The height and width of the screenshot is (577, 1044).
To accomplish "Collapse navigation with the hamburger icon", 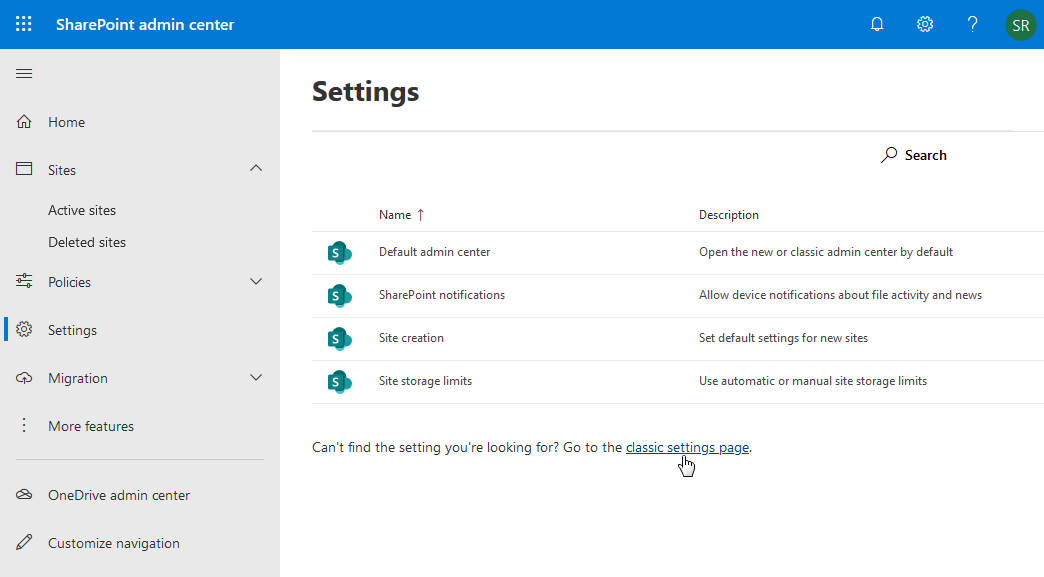I will point(24,73).
